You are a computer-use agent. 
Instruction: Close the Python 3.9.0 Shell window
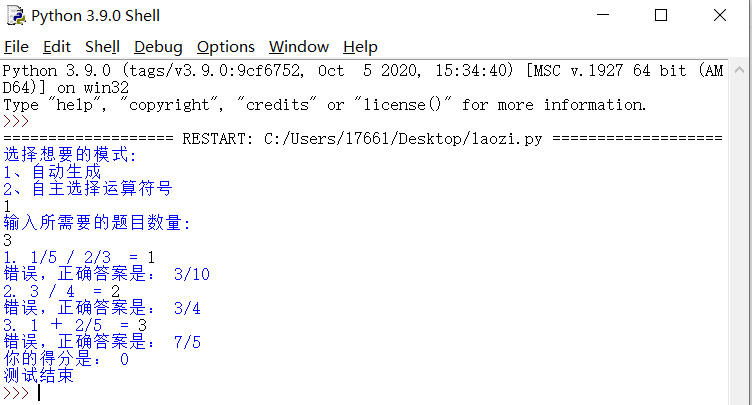720,15
